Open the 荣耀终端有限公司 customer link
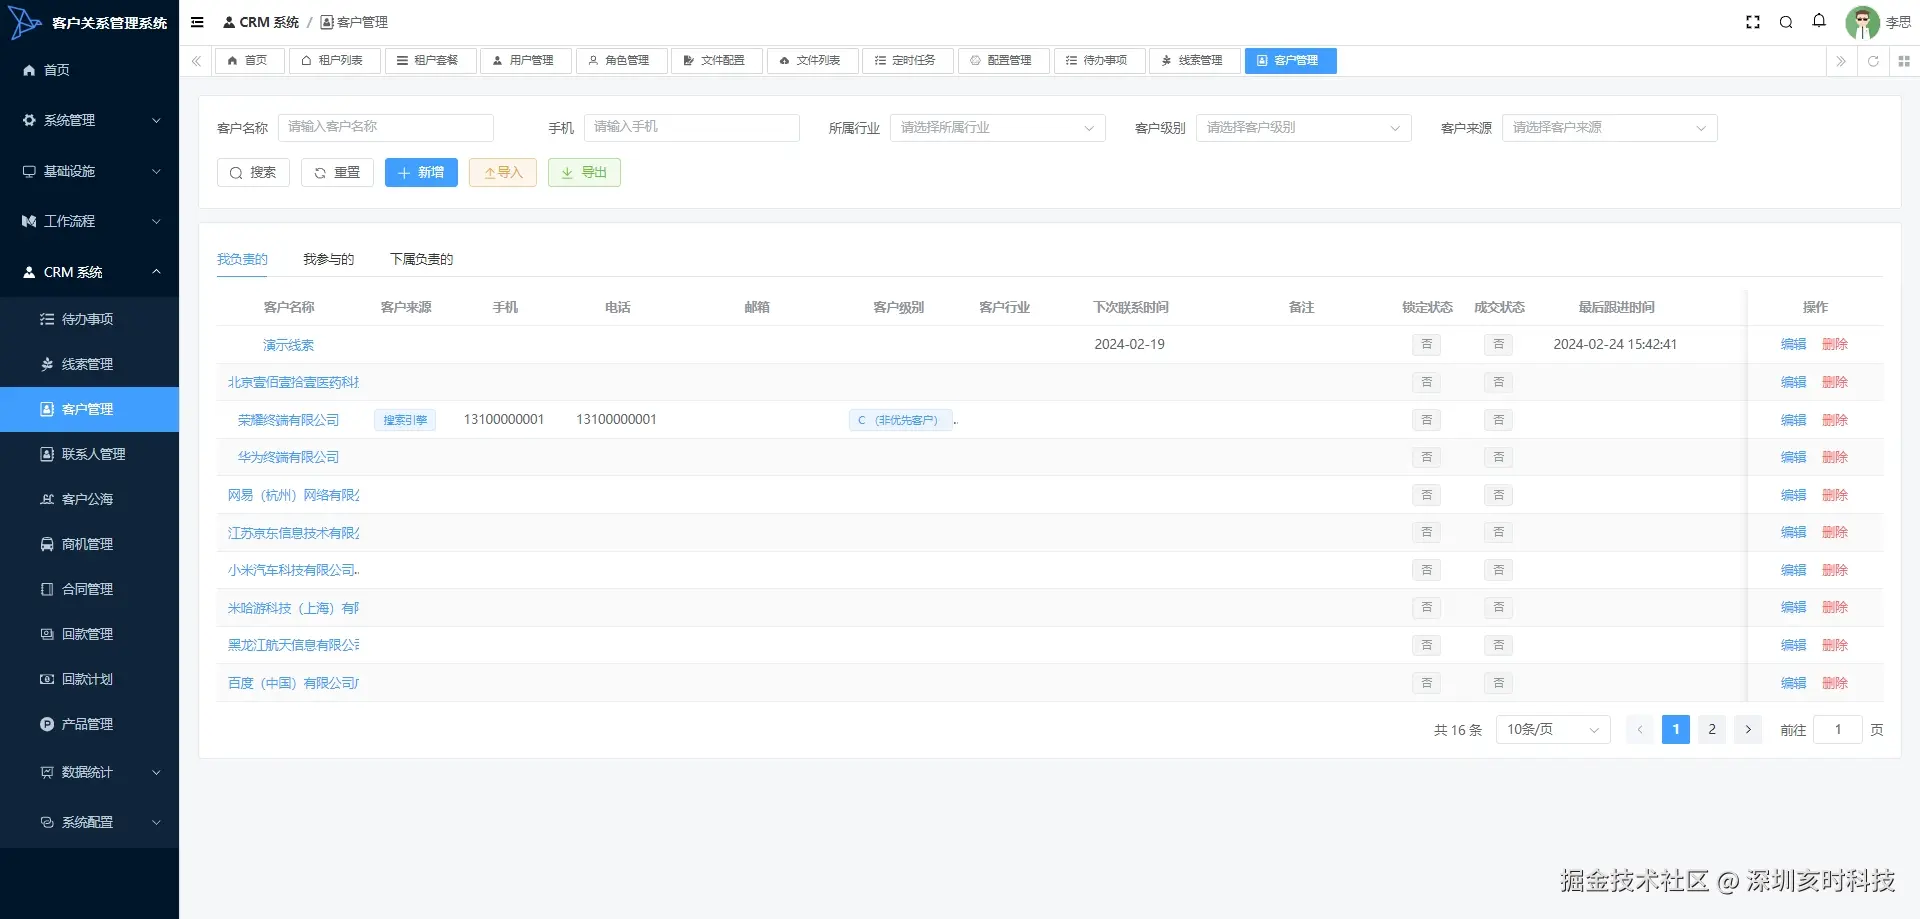This screenshot has height=919, width=1920. (289, 420)
